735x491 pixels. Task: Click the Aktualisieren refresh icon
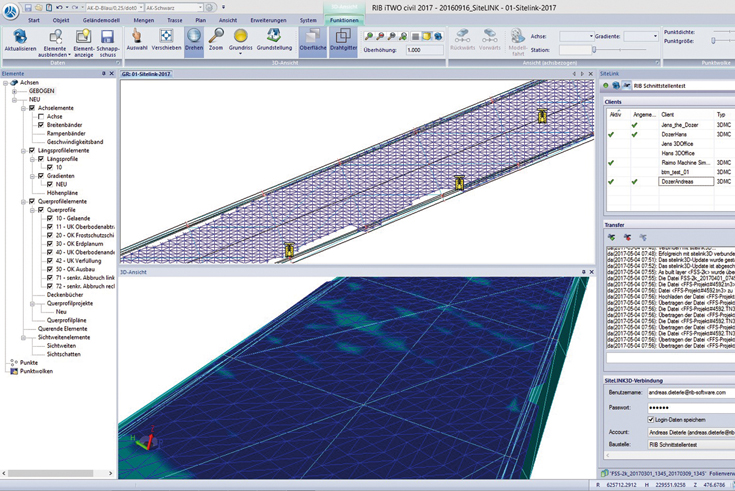point(19,36)
